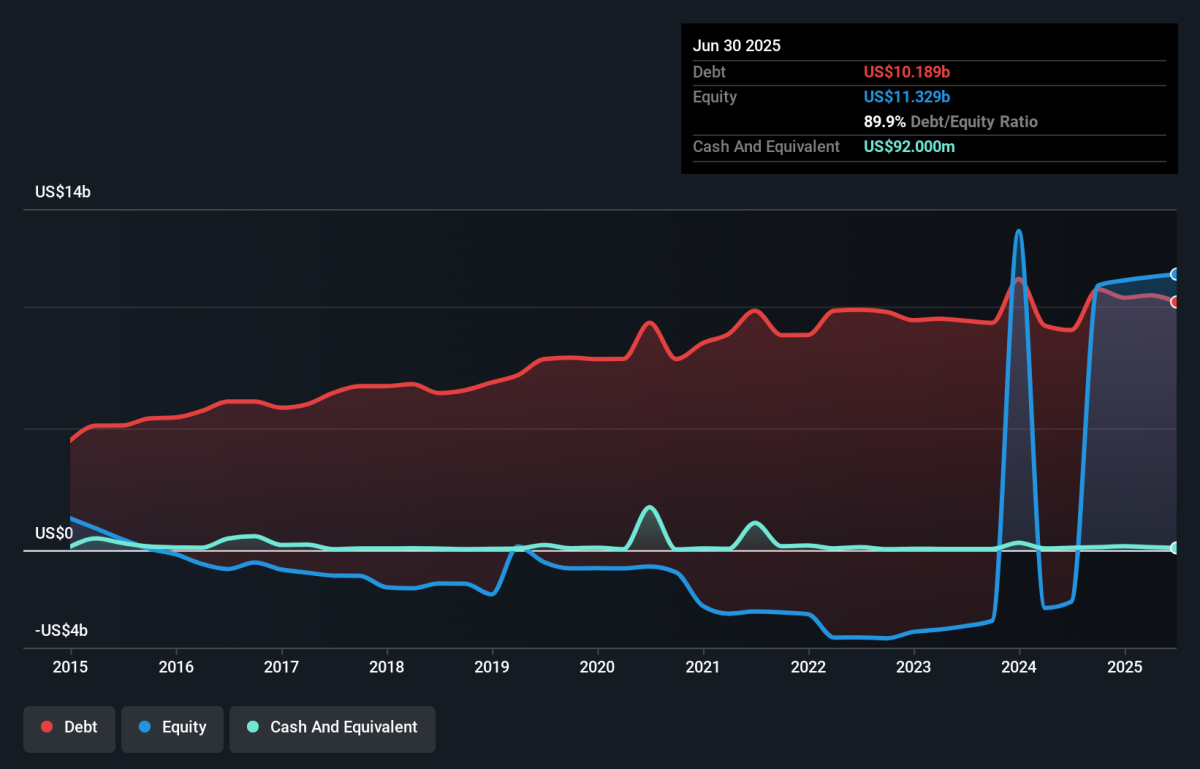Select the 2025 x-axis label
The height and width of the screenshot is (769, 1200).
(1124, 666)
